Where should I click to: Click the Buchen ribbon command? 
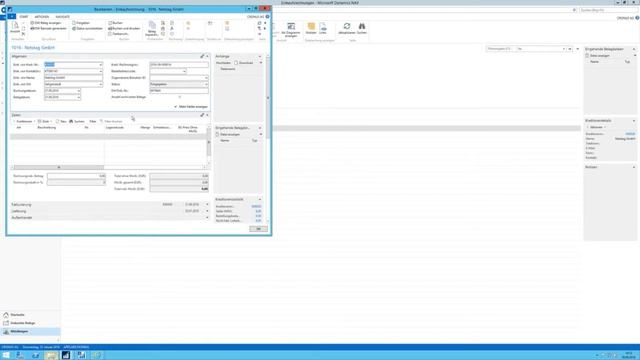[x=116, y=23]
